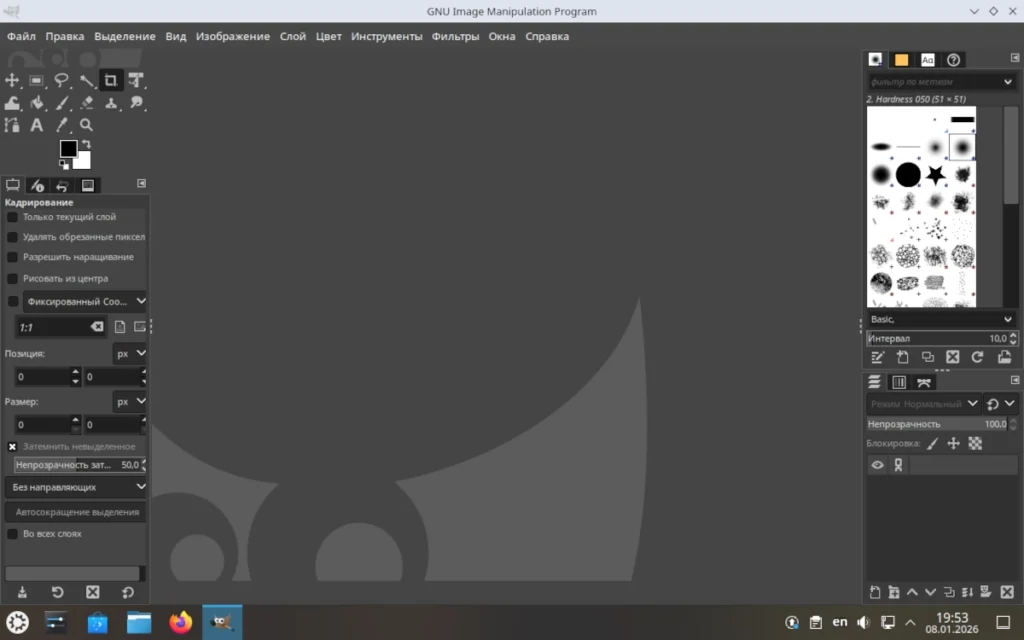Create a new brush
Image resolution: width=1024 pixels, height=640 pixels.
[x=903, y=357]
